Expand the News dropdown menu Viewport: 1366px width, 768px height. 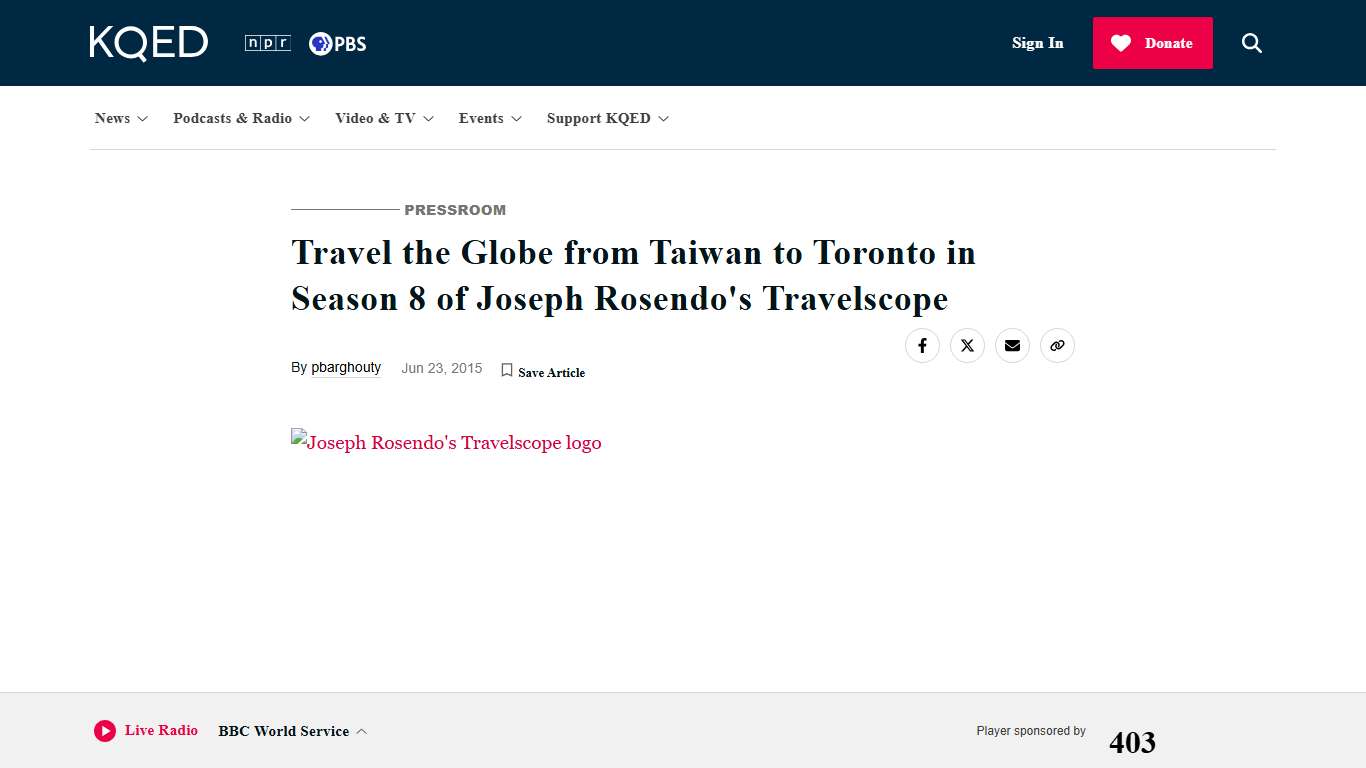point(120,118)
